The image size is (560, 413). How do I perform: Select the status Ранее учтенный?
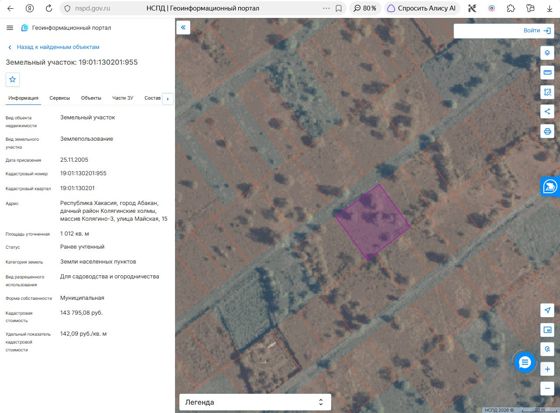(82, 247)
